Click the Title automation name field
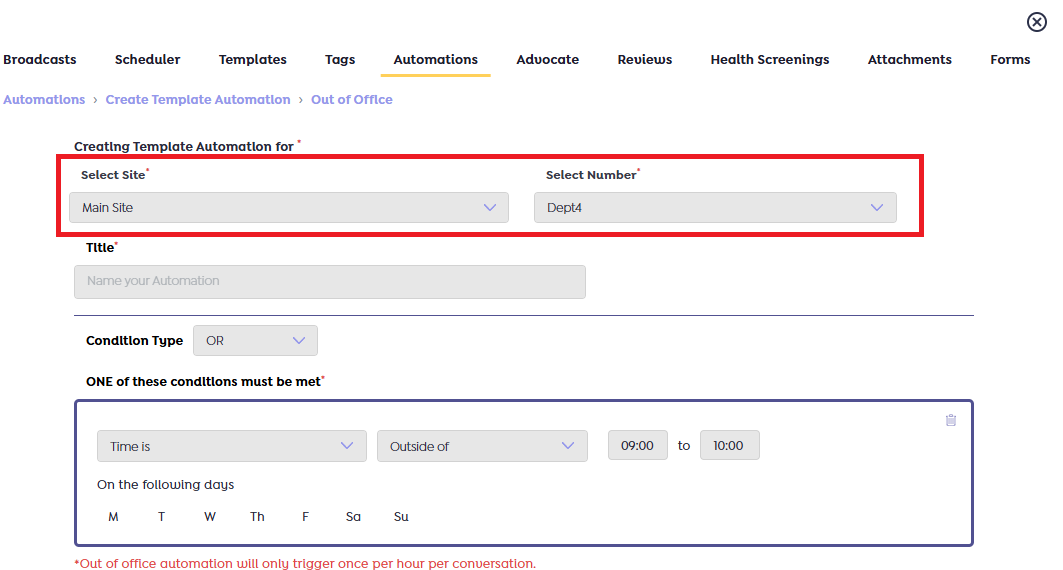This screenshot has width=1063, height=570. pyautogui.click(x=329, y=281)
